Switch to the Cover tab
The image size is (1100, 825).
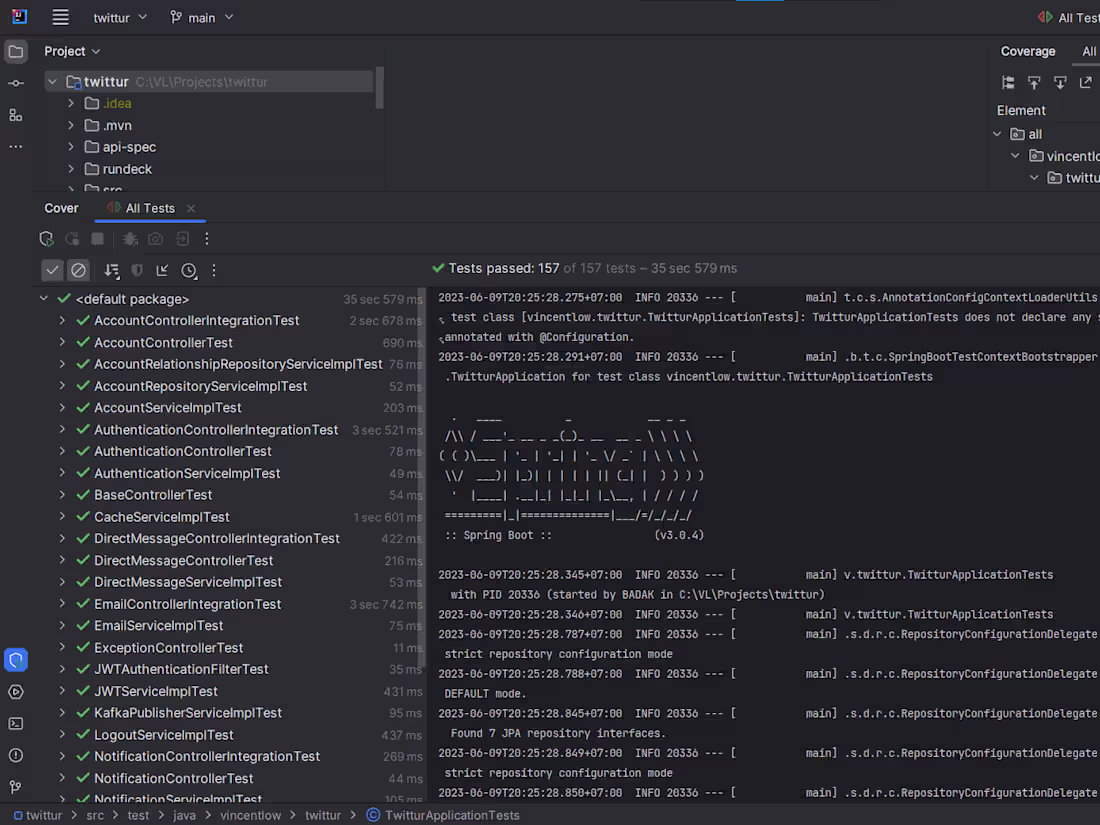pyautogui.click(x=61, y=208)
